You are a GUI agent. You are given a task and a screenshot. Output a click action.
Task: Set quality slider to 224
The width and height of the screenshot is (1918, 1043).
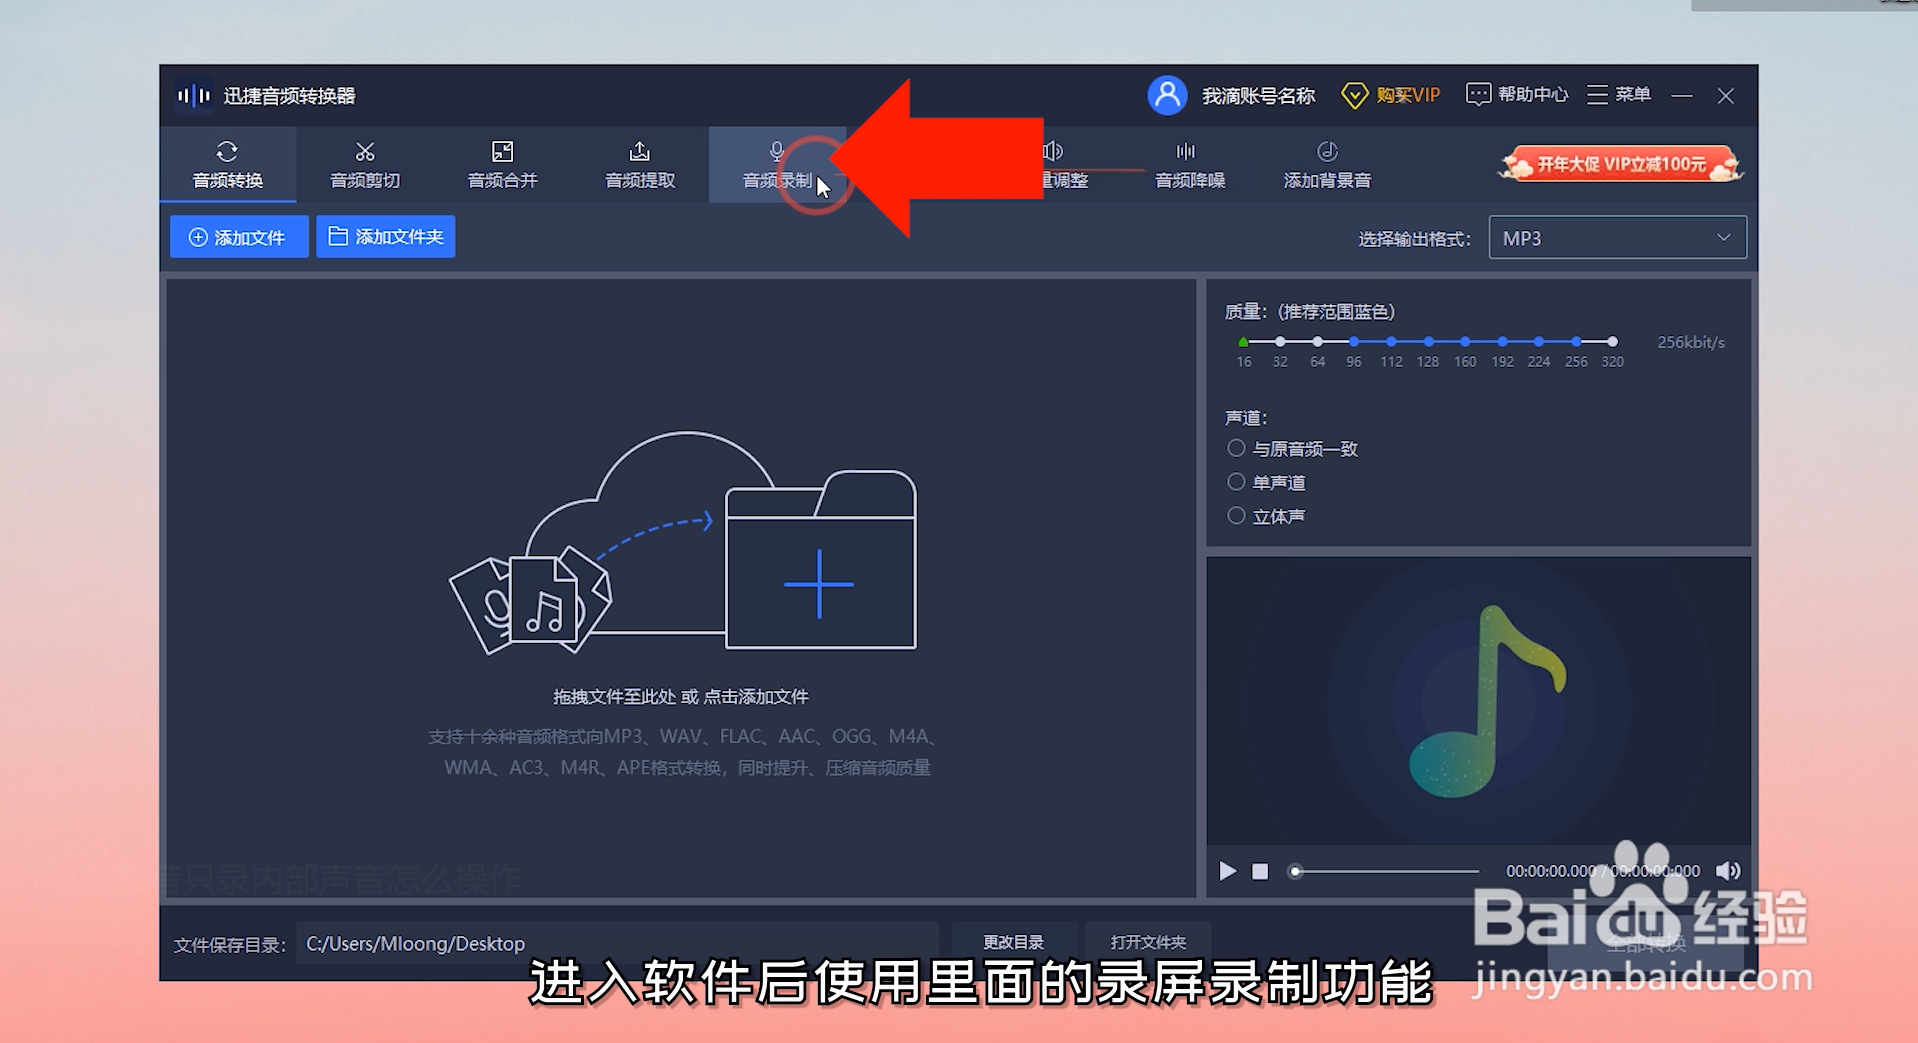(x=1539, y=342)
